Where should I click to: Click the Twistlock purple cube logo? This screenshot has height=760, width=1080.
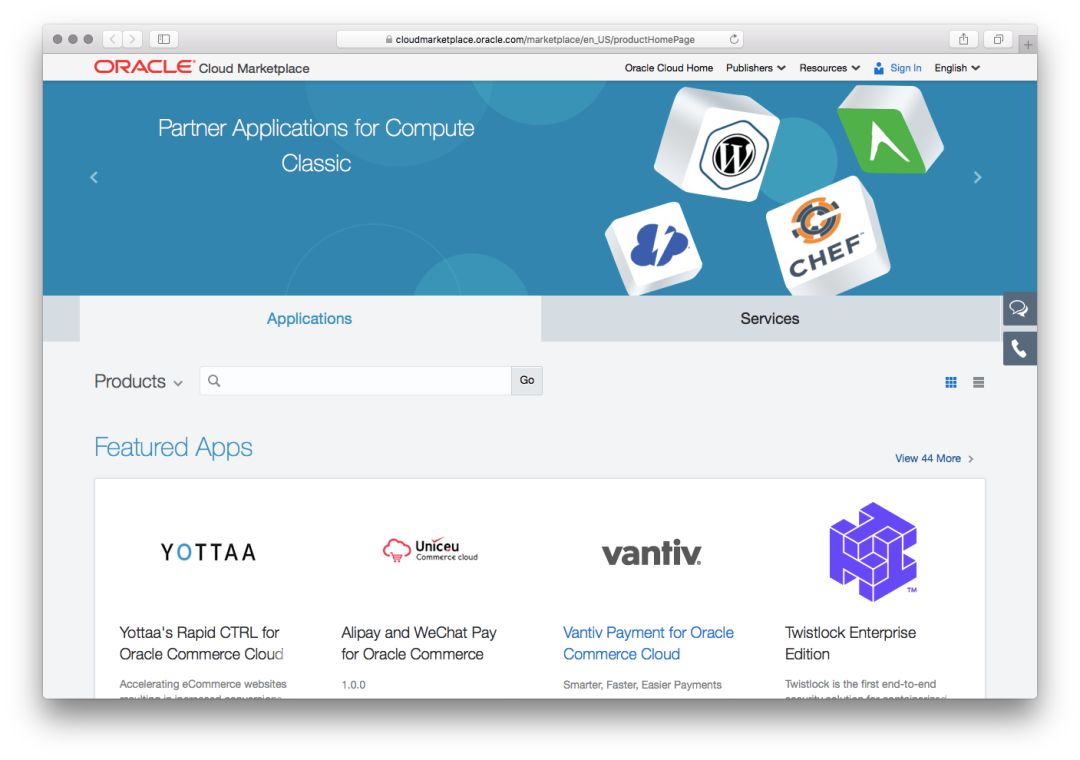(873, 552)
